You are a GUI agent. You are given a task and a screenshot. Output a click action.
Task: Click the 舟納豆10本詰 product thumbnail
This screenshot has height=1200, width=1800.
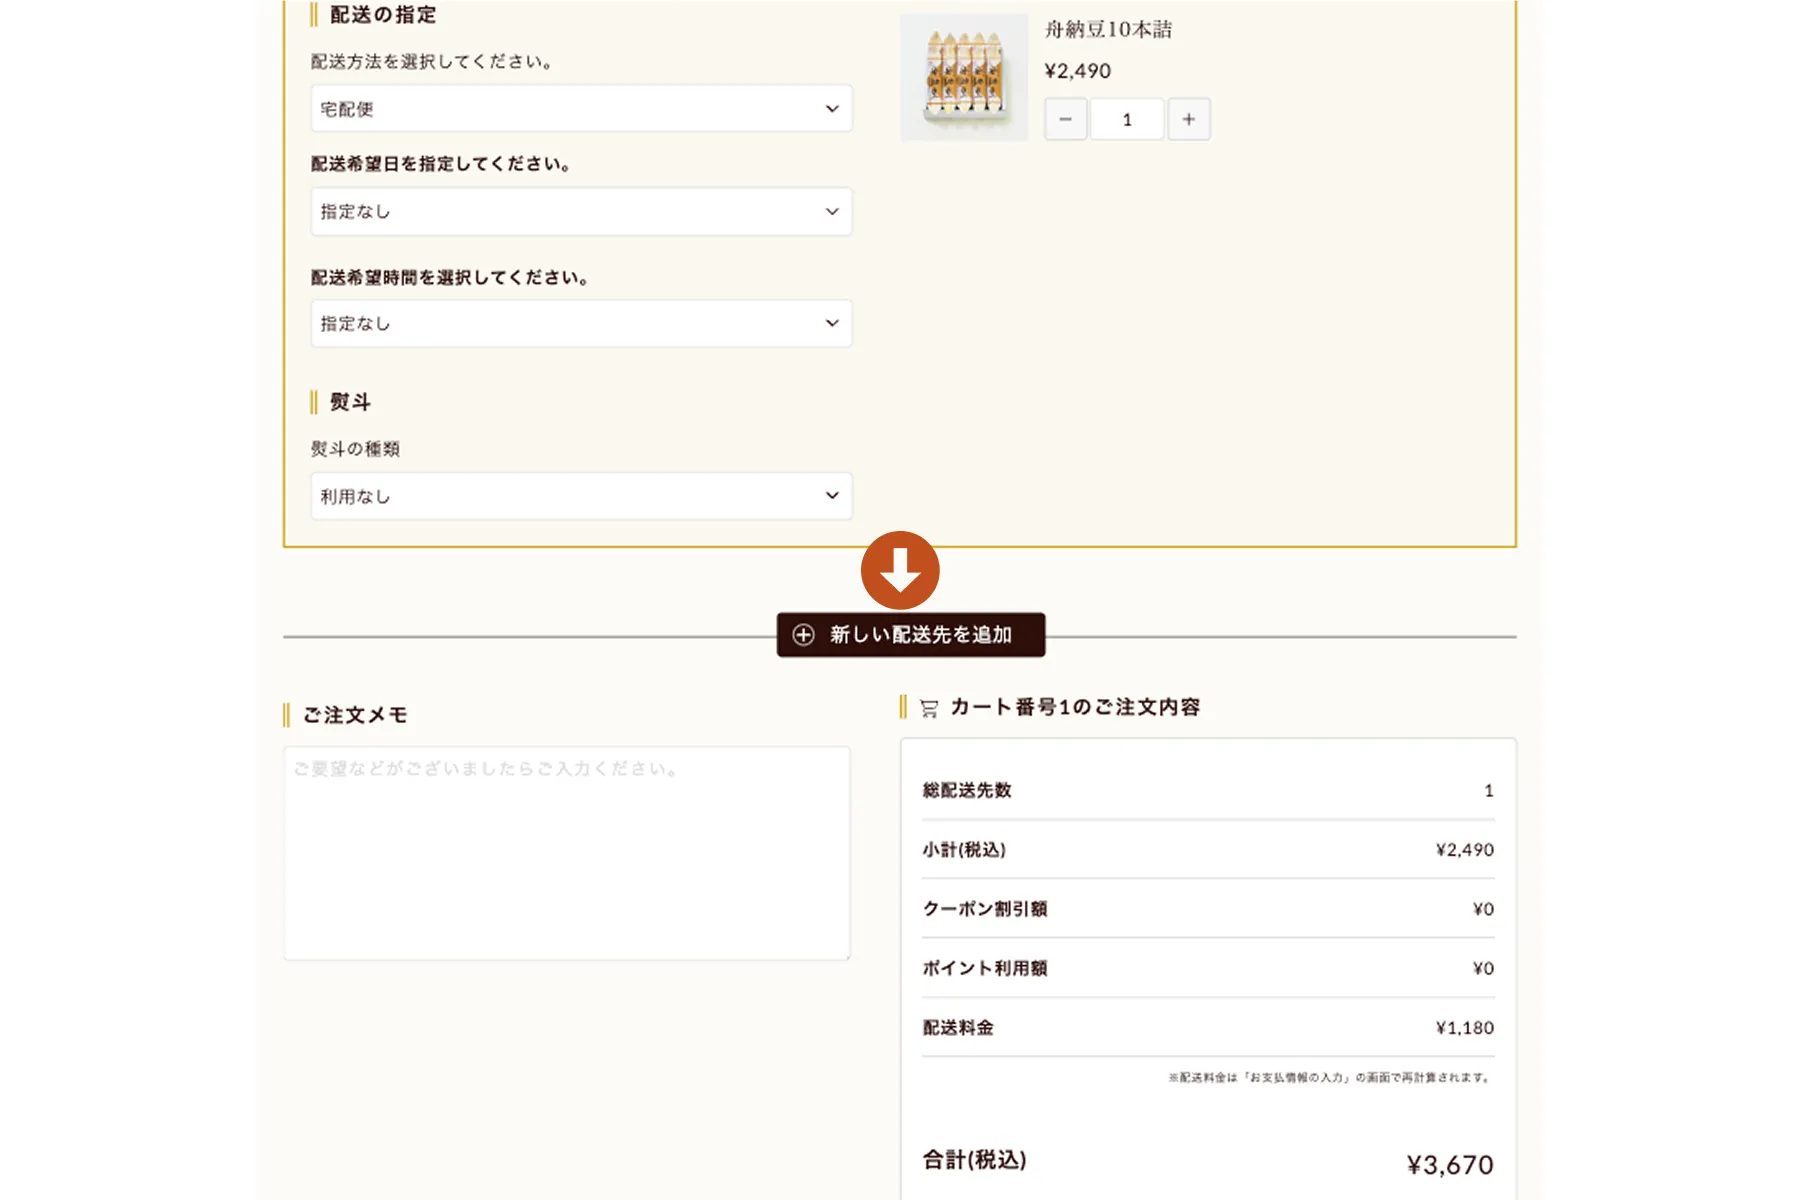(964, 77)
